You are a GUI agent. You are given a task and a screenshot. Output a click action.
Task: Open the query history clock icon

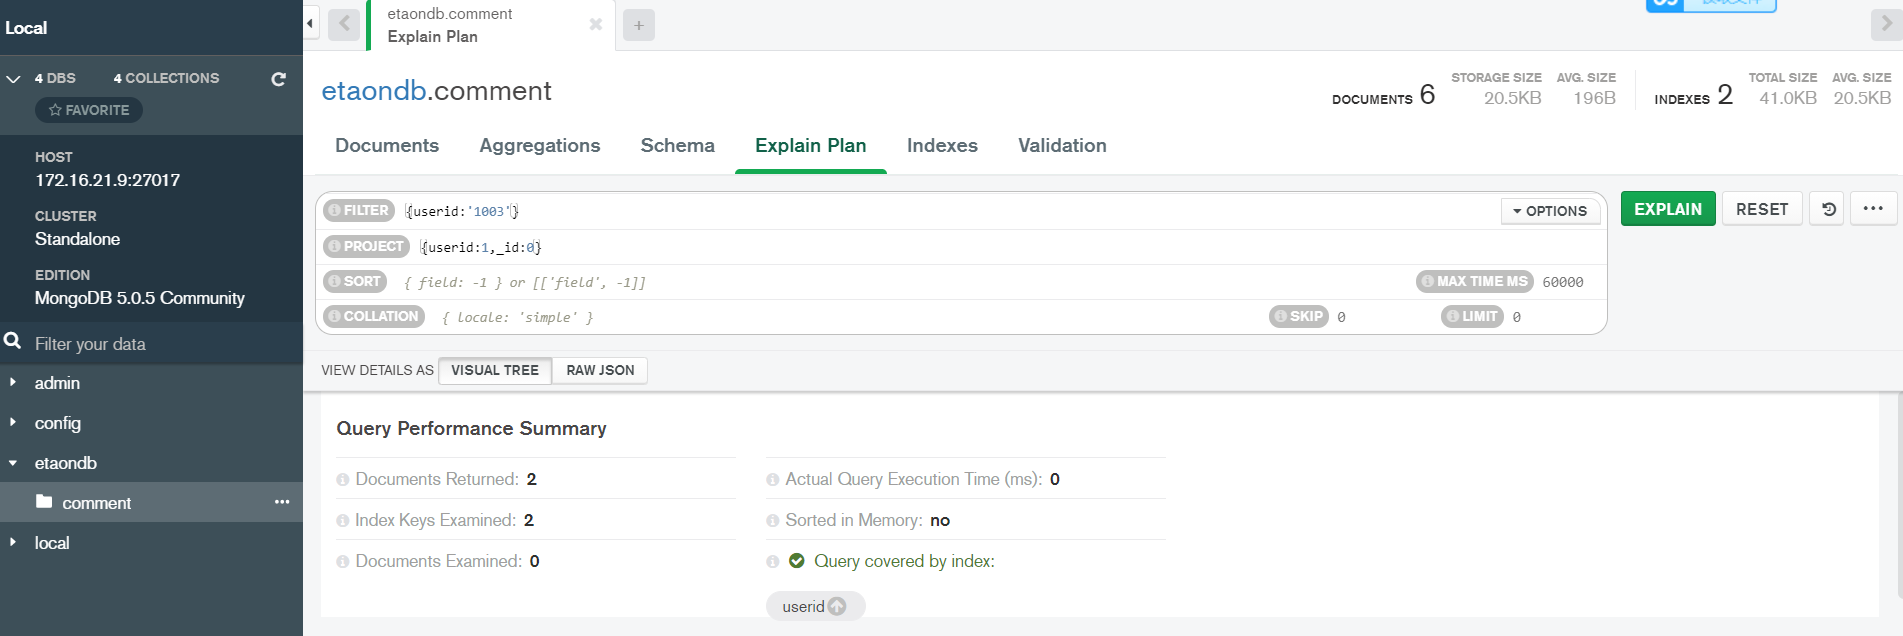[x=1828, y=209]
